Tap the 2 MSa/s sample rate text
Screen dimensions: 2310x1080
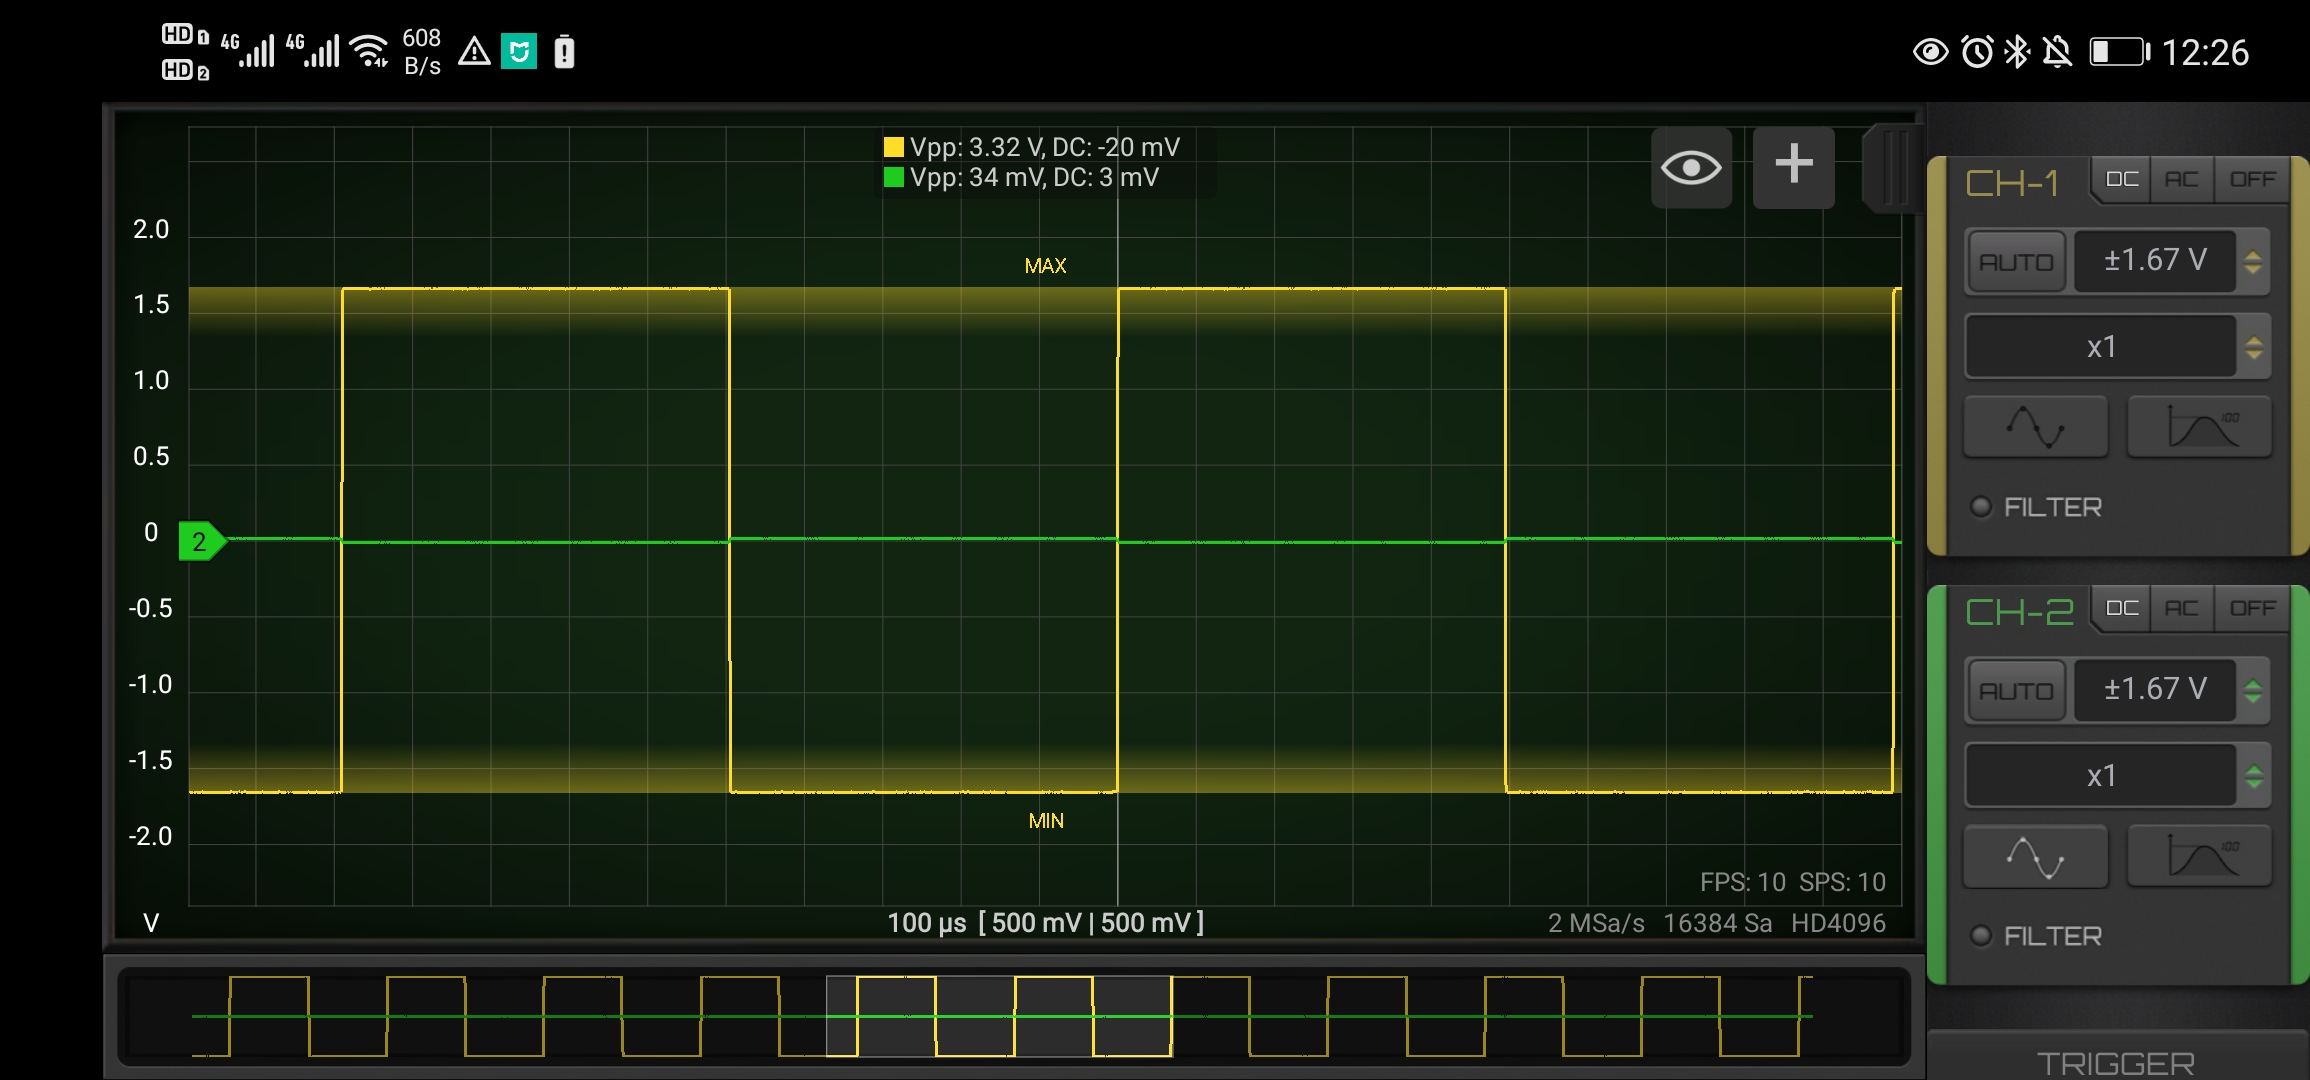tap(1596, 923)
